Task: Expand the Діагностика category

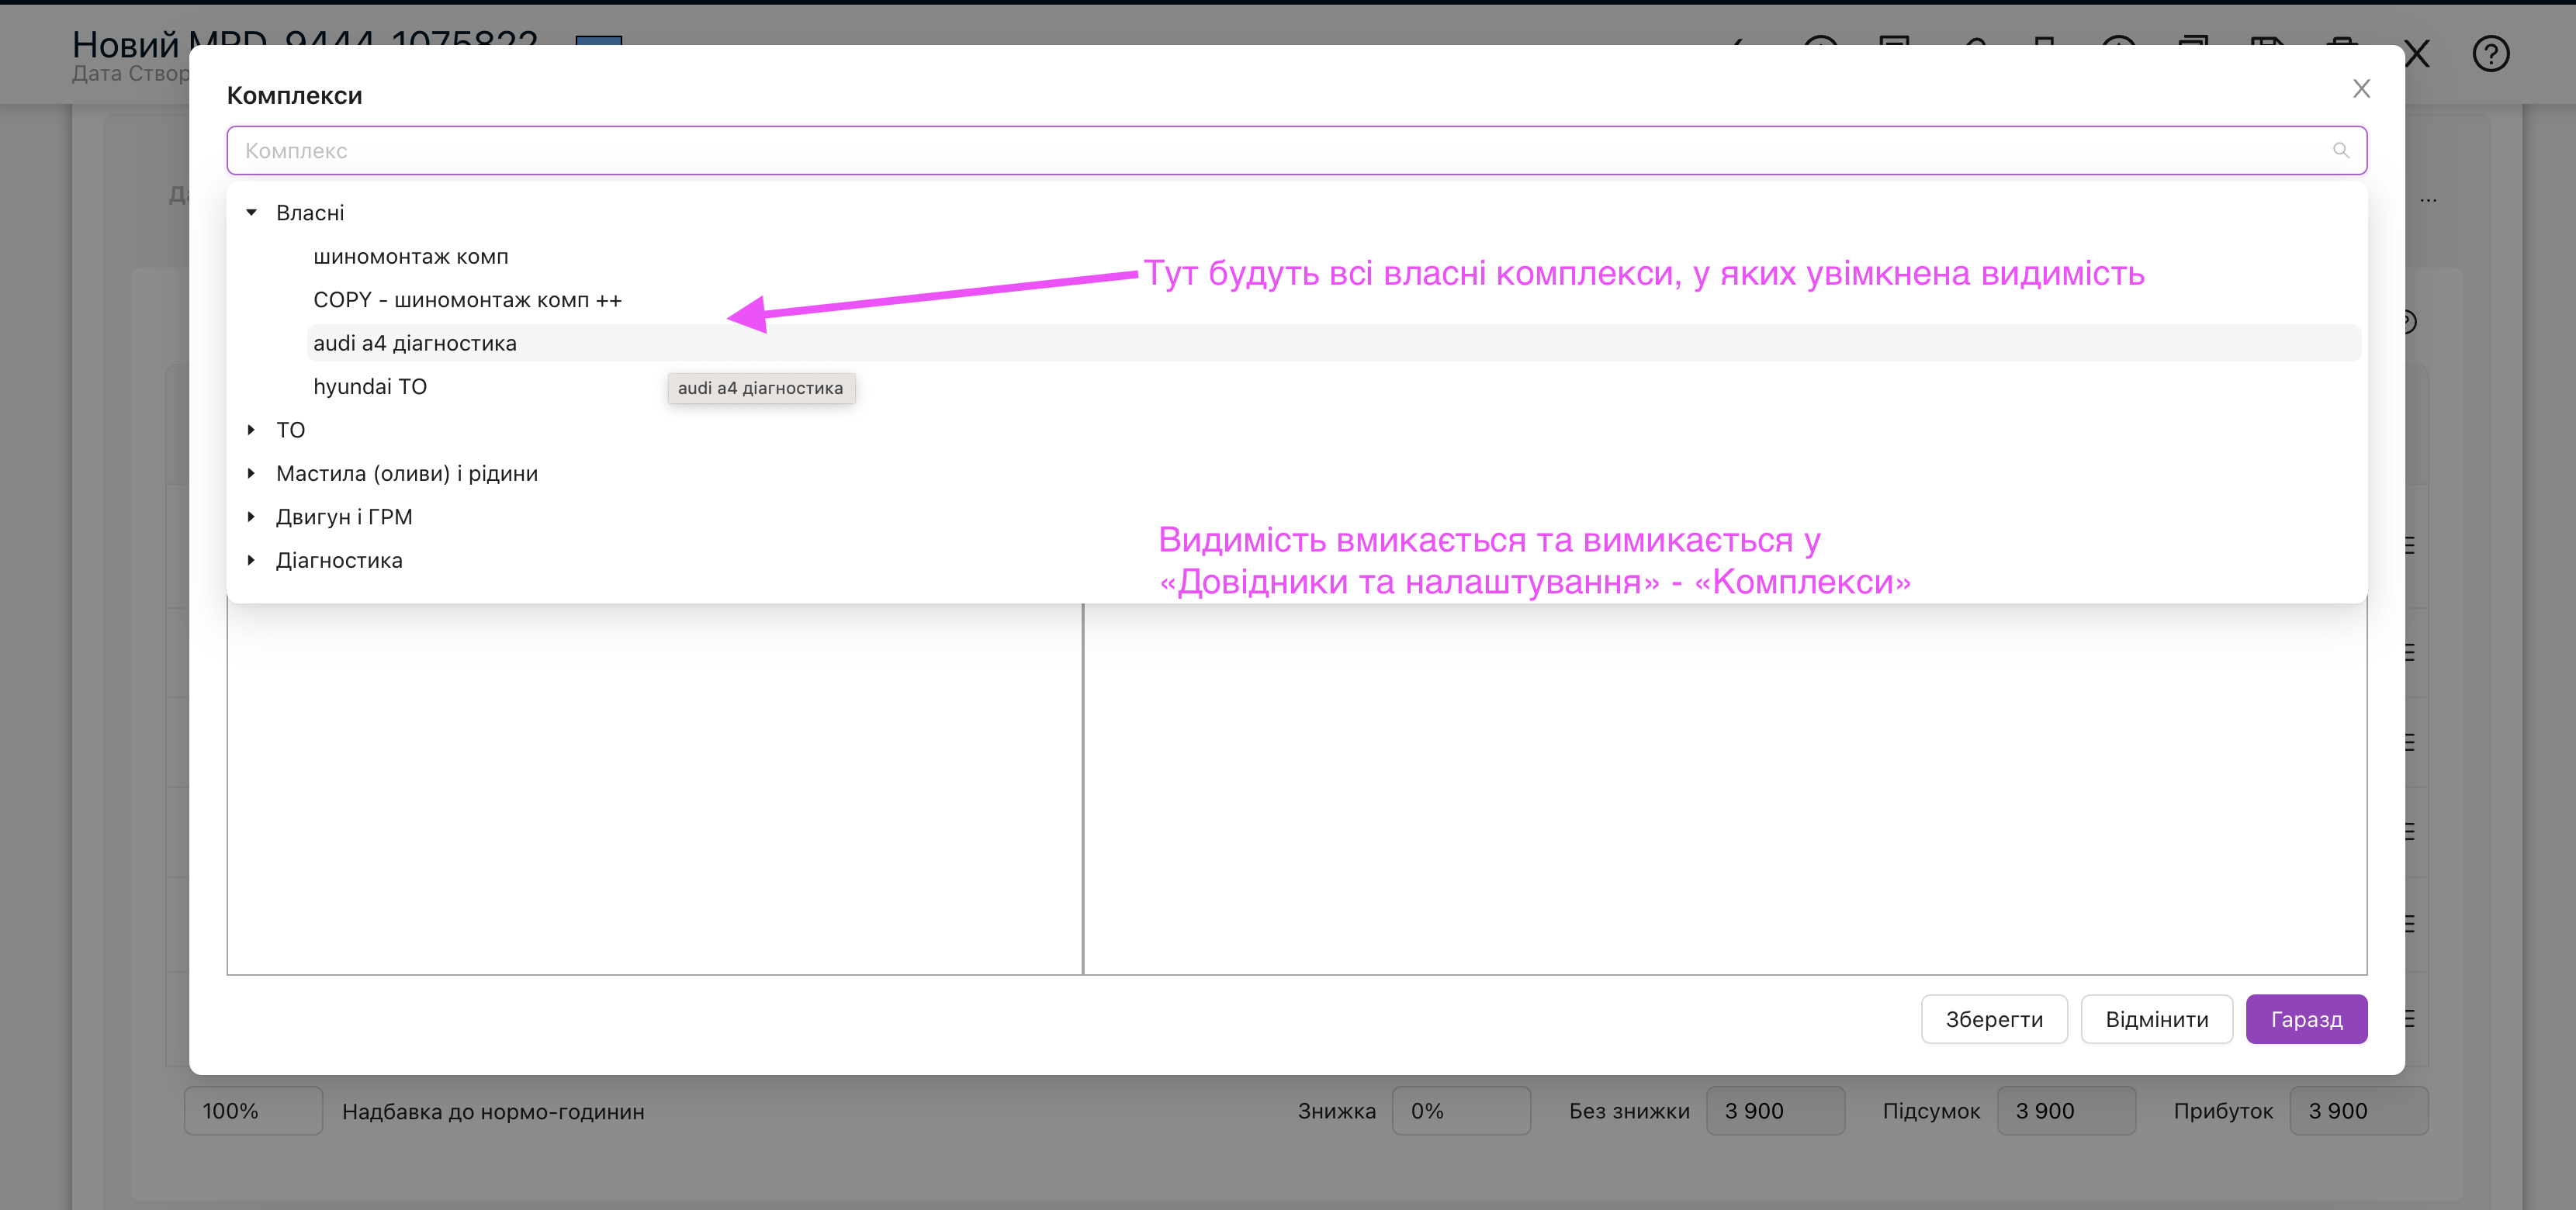Action: pos(252,560)
